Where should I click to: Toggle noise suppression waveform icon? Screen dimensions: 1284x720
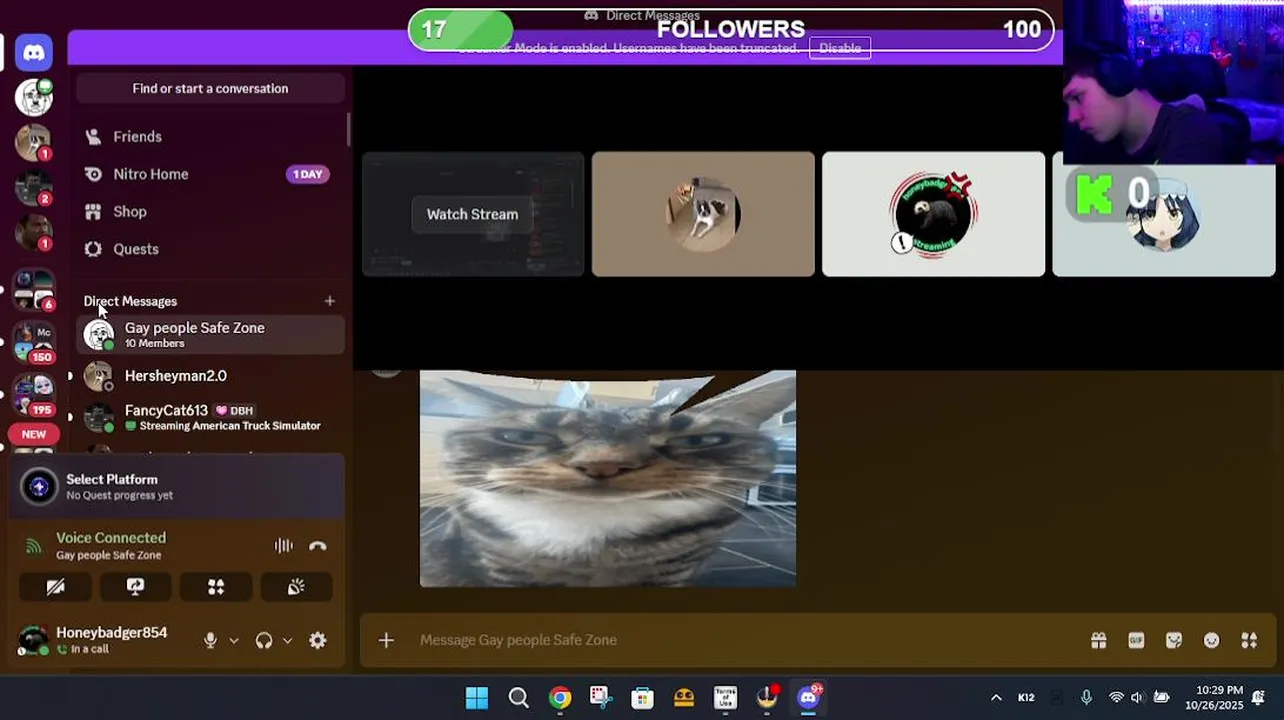(284, 546)
